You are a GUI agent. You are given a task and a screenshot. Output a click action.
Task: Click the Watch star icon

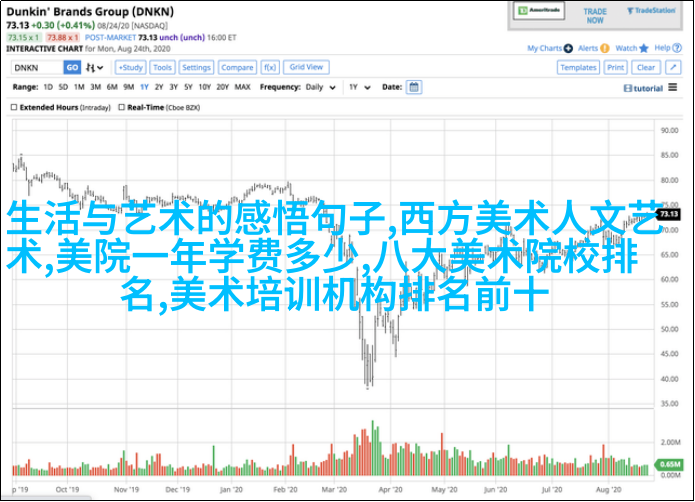tap(644, 48)
